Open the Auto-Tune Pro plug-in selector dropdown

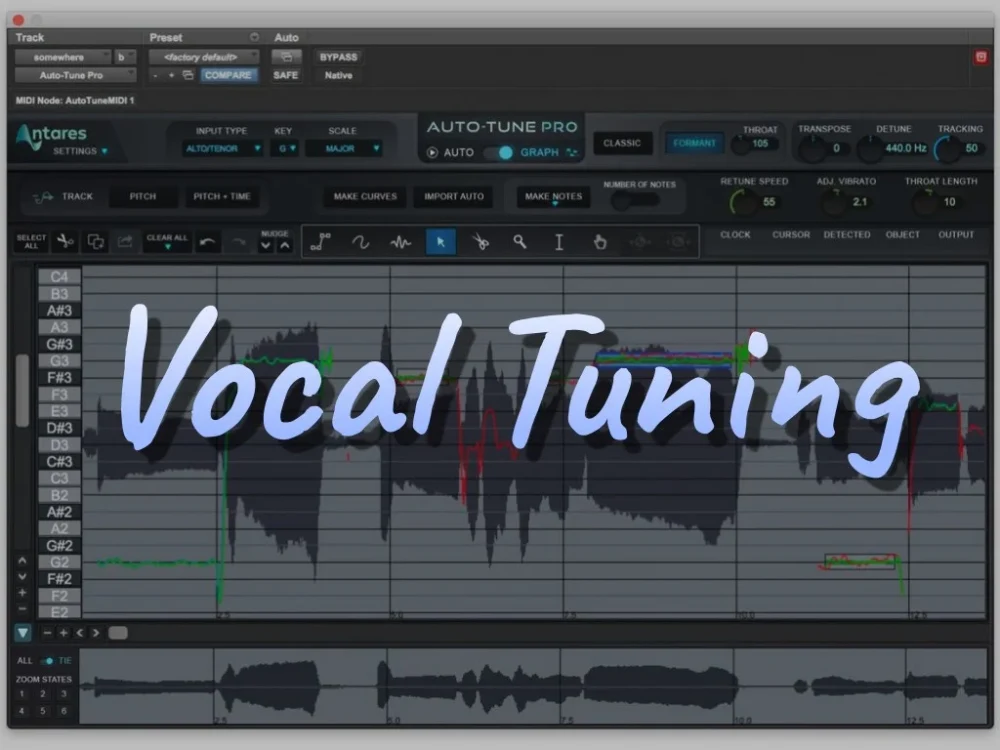click(x=75, y=75)
